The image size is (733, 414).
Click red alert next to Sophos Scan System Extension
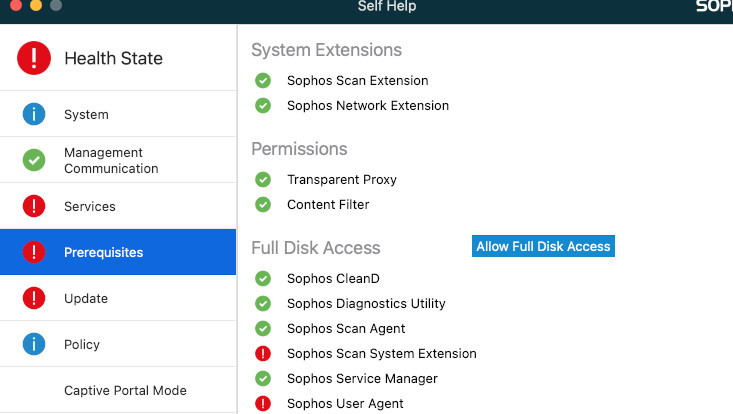pyautogui.click(x=263, y=354)
